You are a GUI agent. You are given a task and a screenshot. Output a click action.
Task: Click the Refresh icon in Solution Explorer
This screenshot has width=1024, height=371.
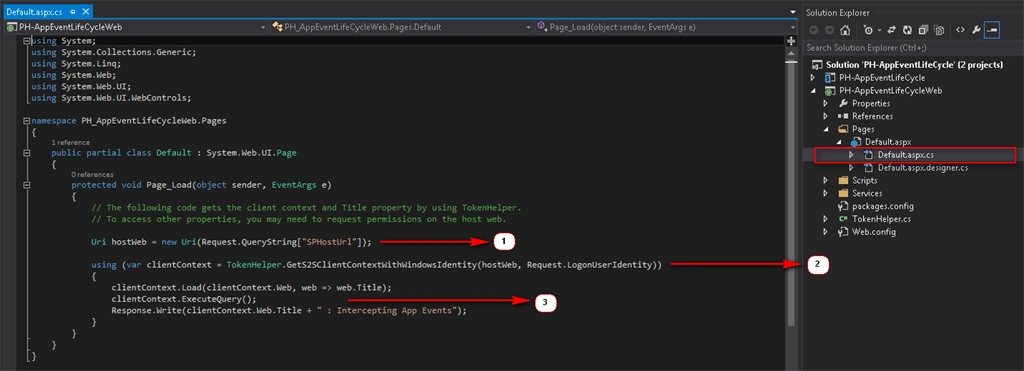[x=908, y=30]
